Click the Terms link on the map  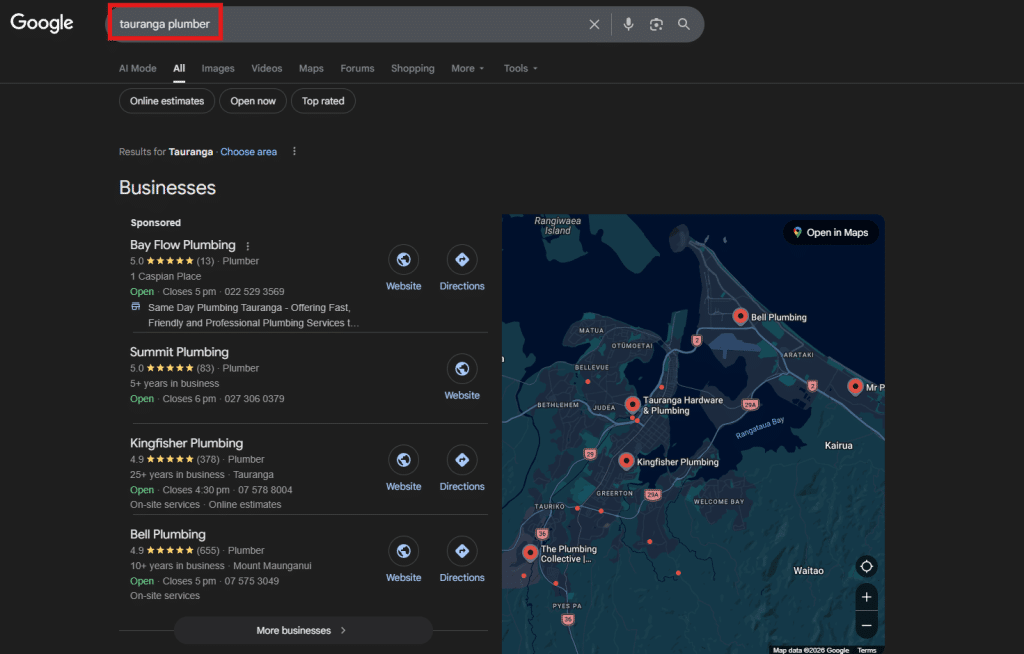tap(867, 650)
